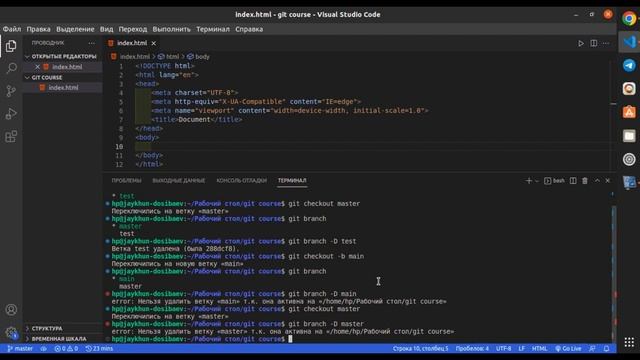The width and height of the screenshot is (640, 360).
Task: Switch to Консоль отладки panel tab
Action: pyautogui.click(x=242, y=180)
